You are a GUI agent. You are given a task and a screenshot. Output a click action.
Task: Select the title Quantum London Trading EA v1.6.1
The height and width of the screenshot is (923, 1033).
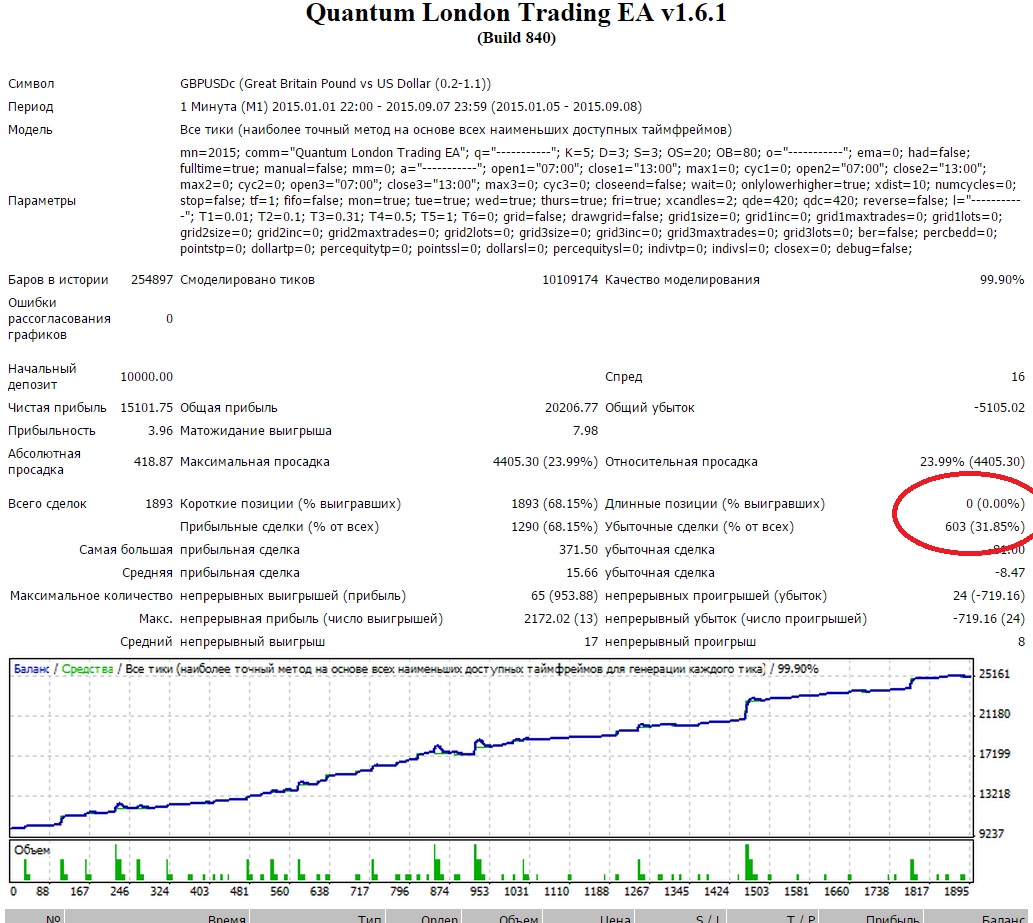(x=516, y=13)
